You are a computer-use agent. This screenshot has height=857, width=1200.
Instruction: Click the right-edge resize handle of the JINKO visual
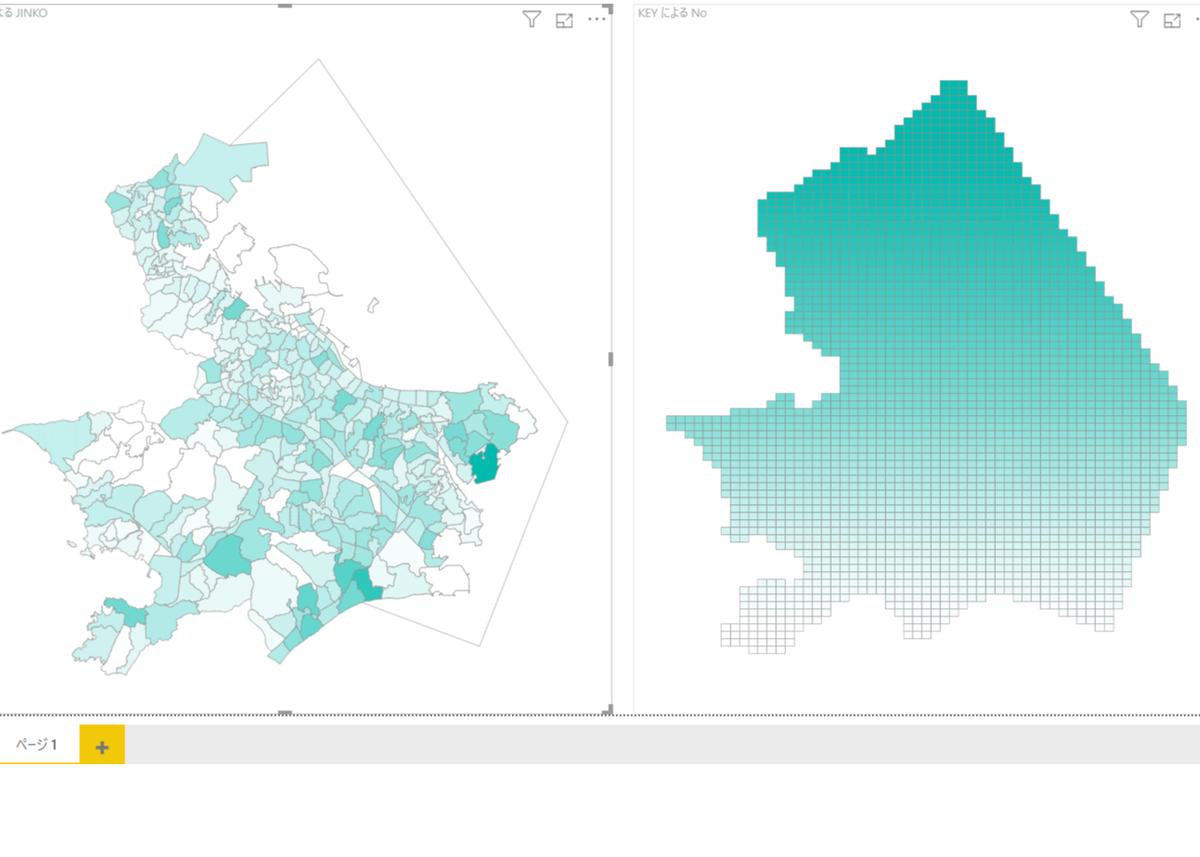pyautogui.click(x=610, y=359)
